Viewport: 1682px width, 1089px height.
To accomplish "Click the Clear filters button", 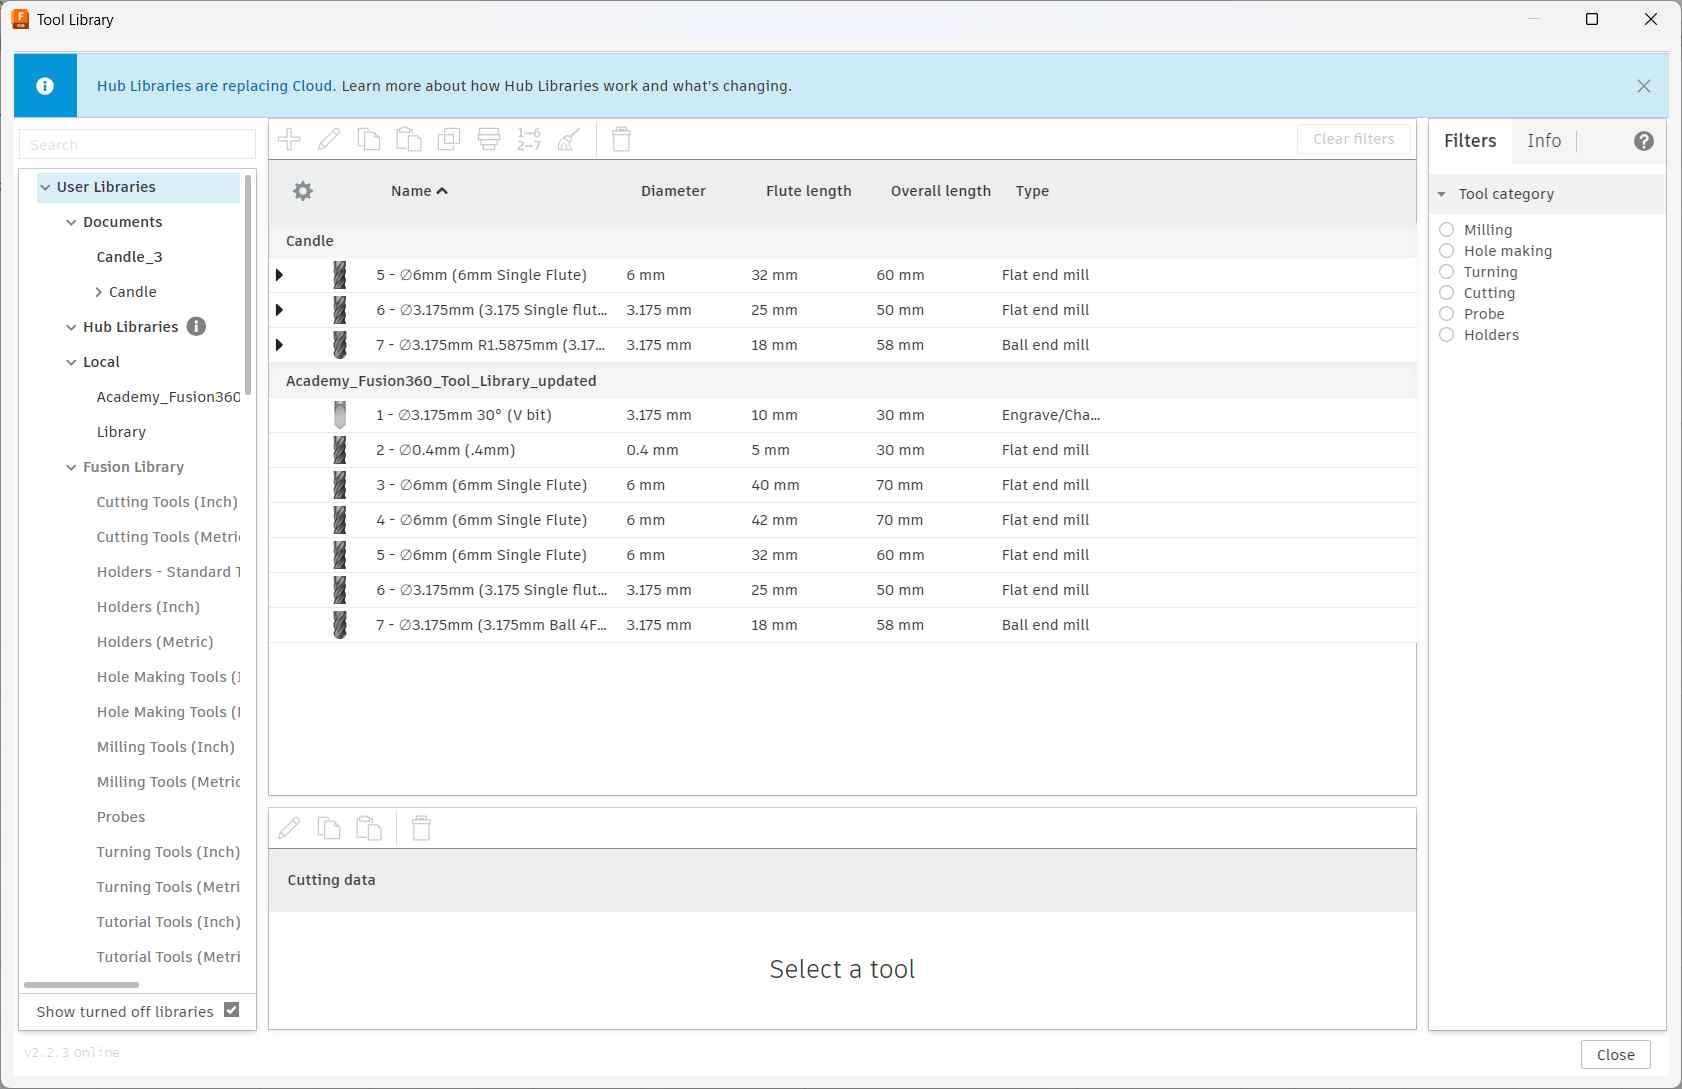I will (x=1354, y=139).
